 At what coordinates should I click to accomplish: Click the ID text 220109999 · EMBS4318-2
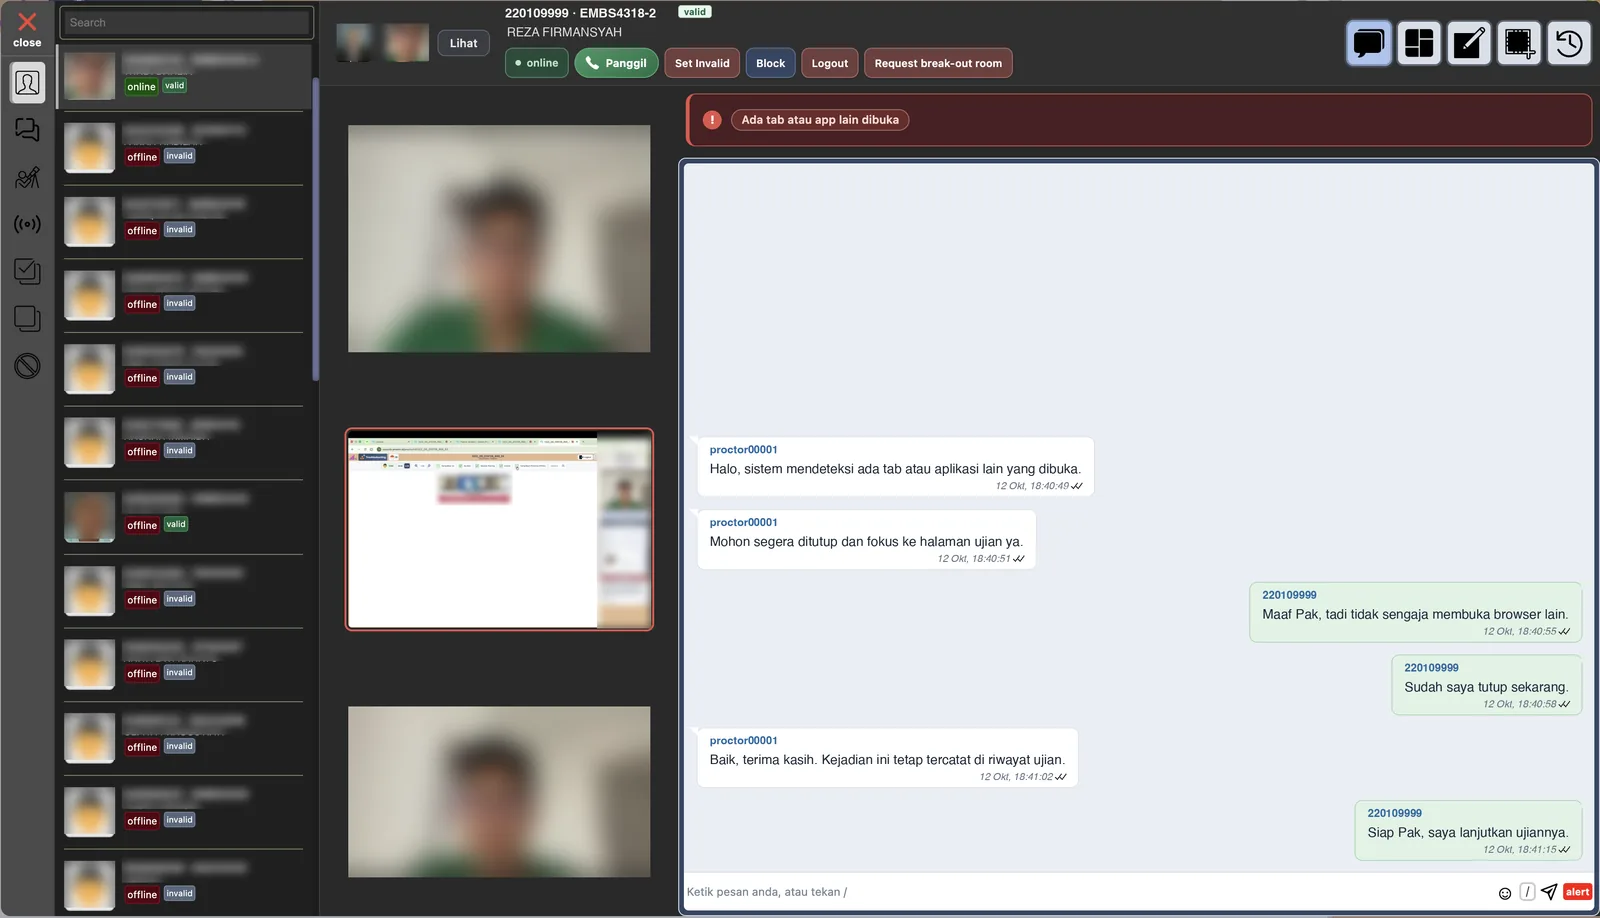(580, 13)
